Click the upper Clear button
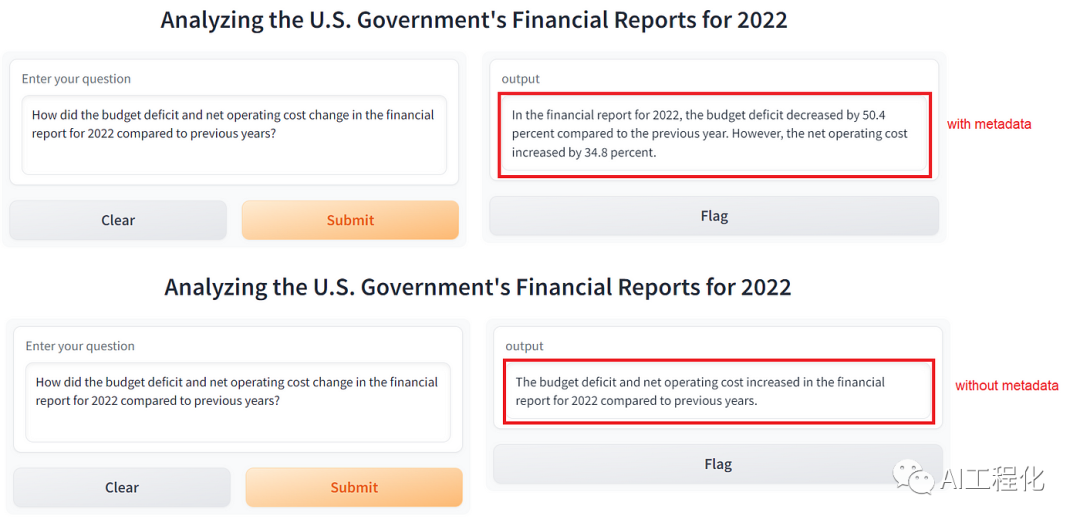The height and width of the screenshot is (526, 1080). (x=118, y=220)
